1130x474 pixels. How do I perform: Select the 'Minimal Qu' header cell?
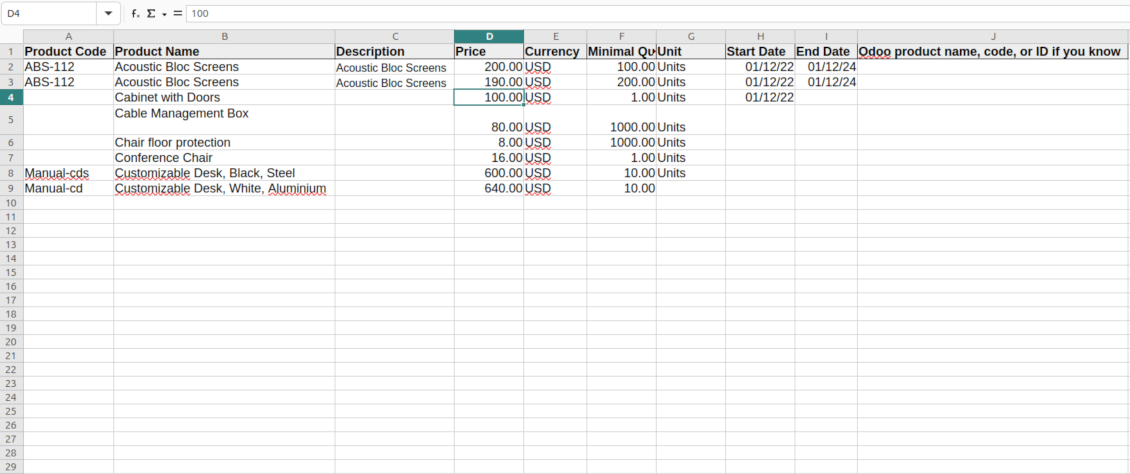coord(621,52)
